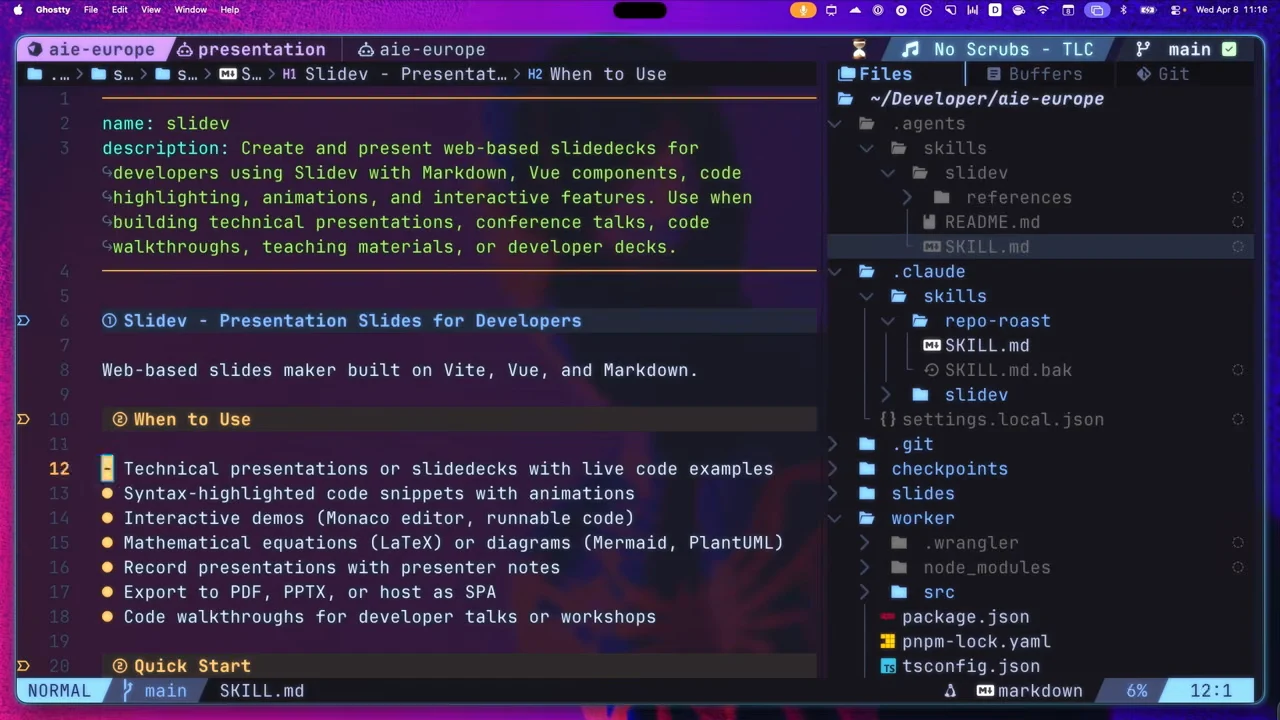Open Control Center from menu bar
This screenshot has height=720, width=1280.
pos(1176,10)
